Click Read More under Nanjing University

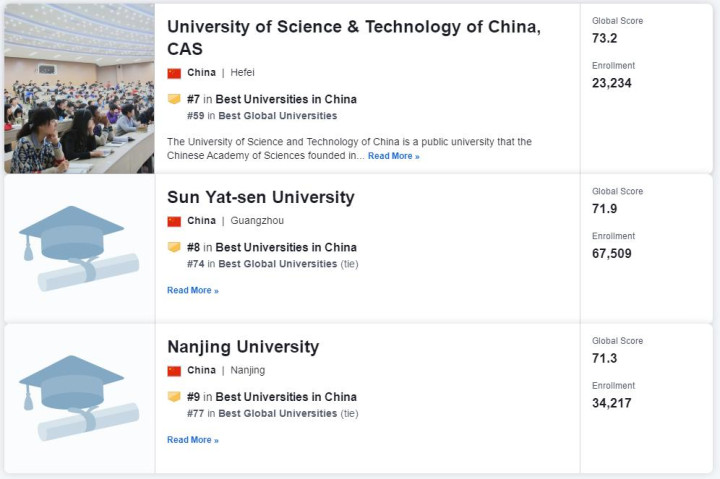pos(193,440)
